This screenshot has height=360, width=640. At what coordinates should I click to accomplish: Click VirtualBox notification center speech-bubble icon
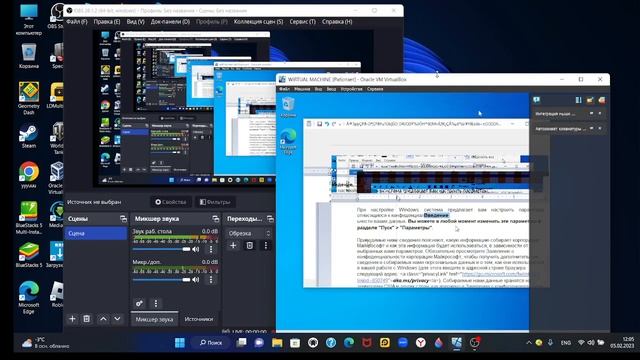pyautogui.click(x=536, y=100)
